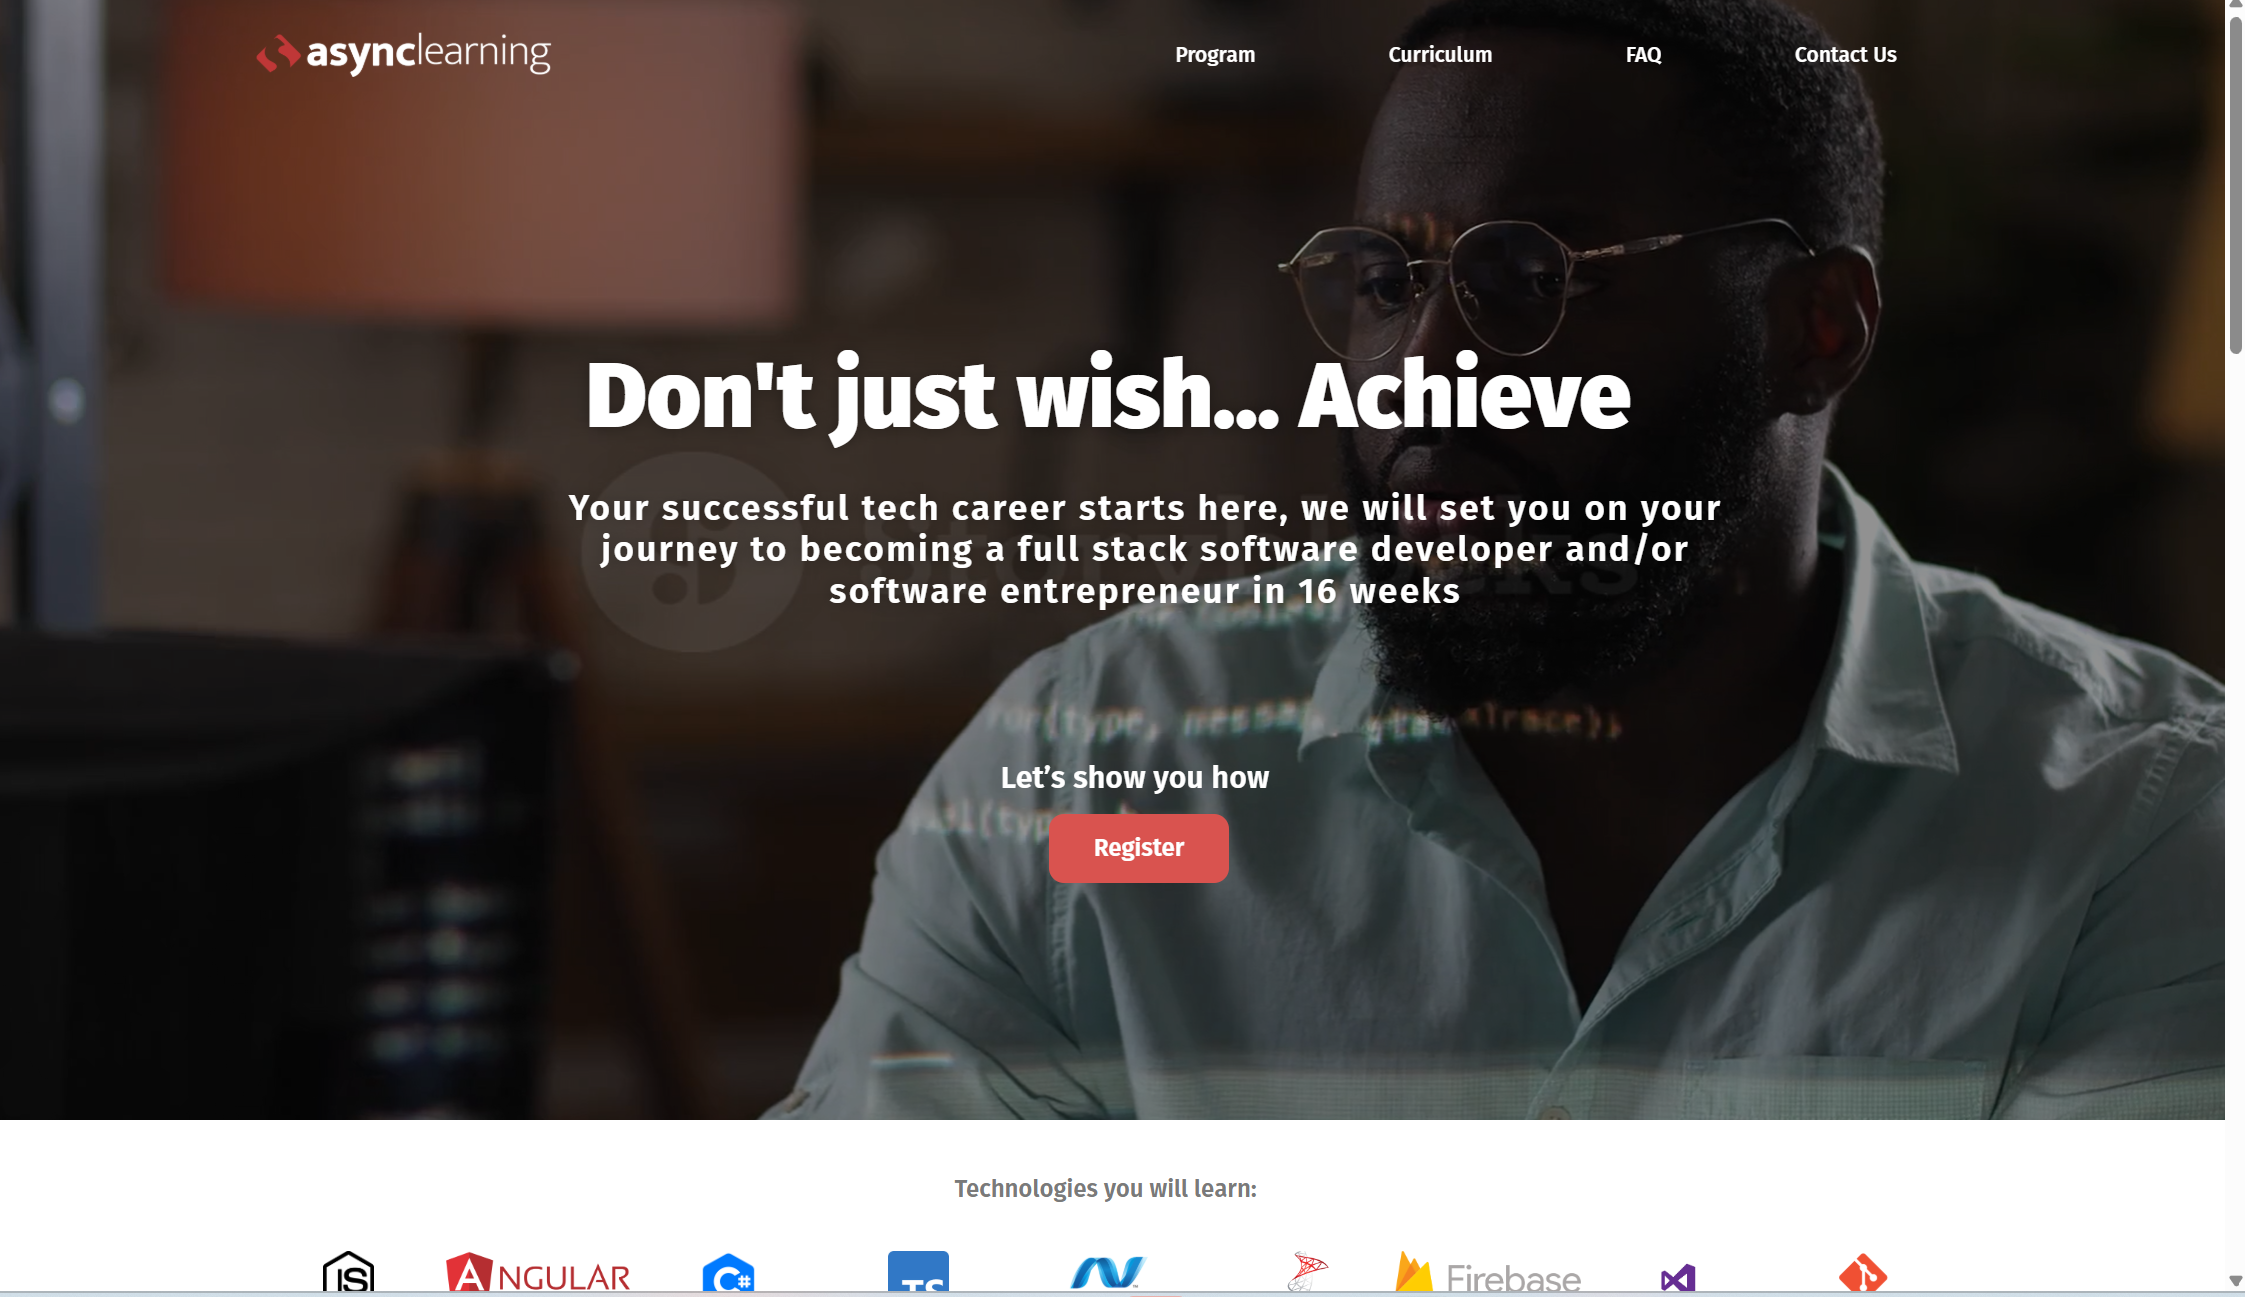This screenshot has width=2245, height=1297.
Task: Click the red Register button
Action: pyautogui.click(x=1138, y=848)
